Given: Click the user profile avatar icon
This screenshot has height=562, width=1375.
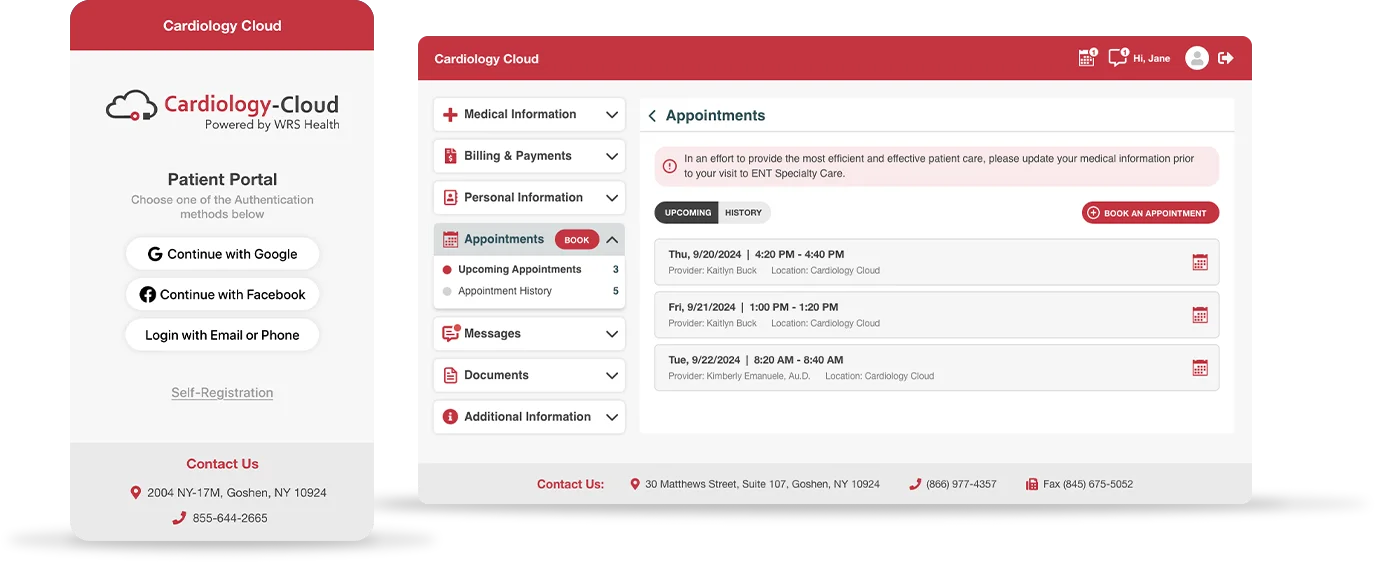Looking at the screenshot, I should (x=1196, y=58).
